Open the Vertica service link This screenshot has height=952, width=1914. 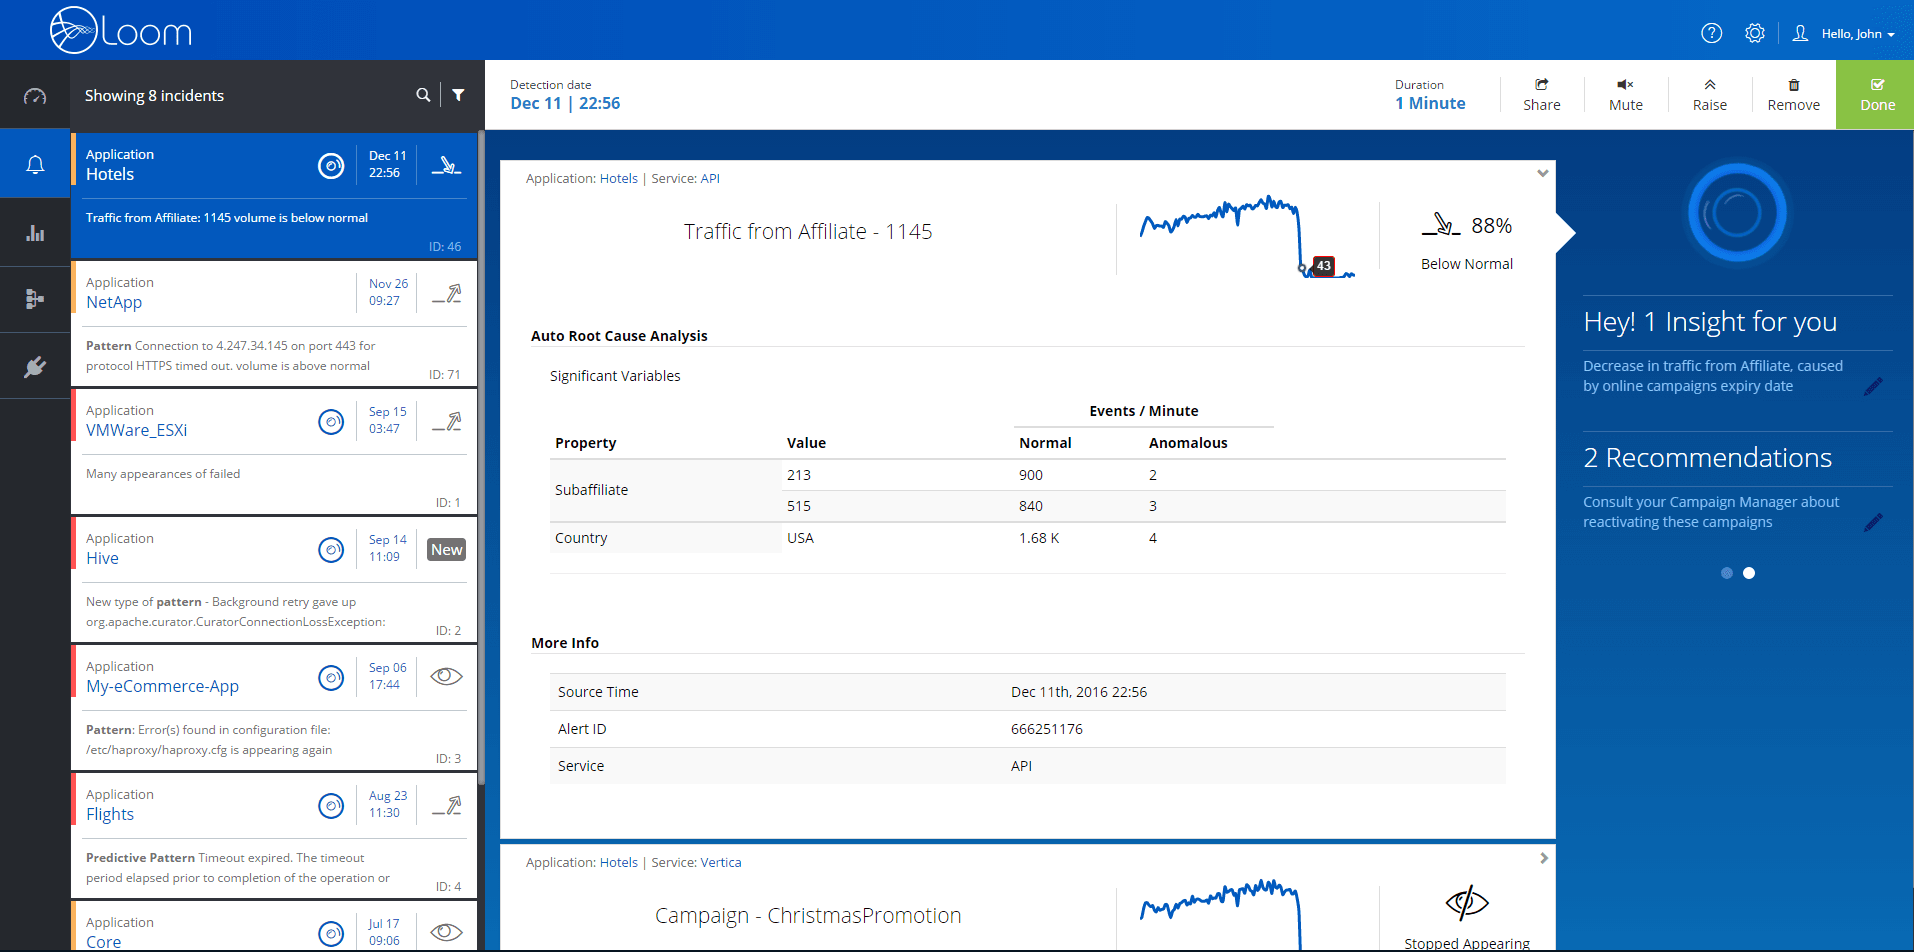tap(720, 862)
